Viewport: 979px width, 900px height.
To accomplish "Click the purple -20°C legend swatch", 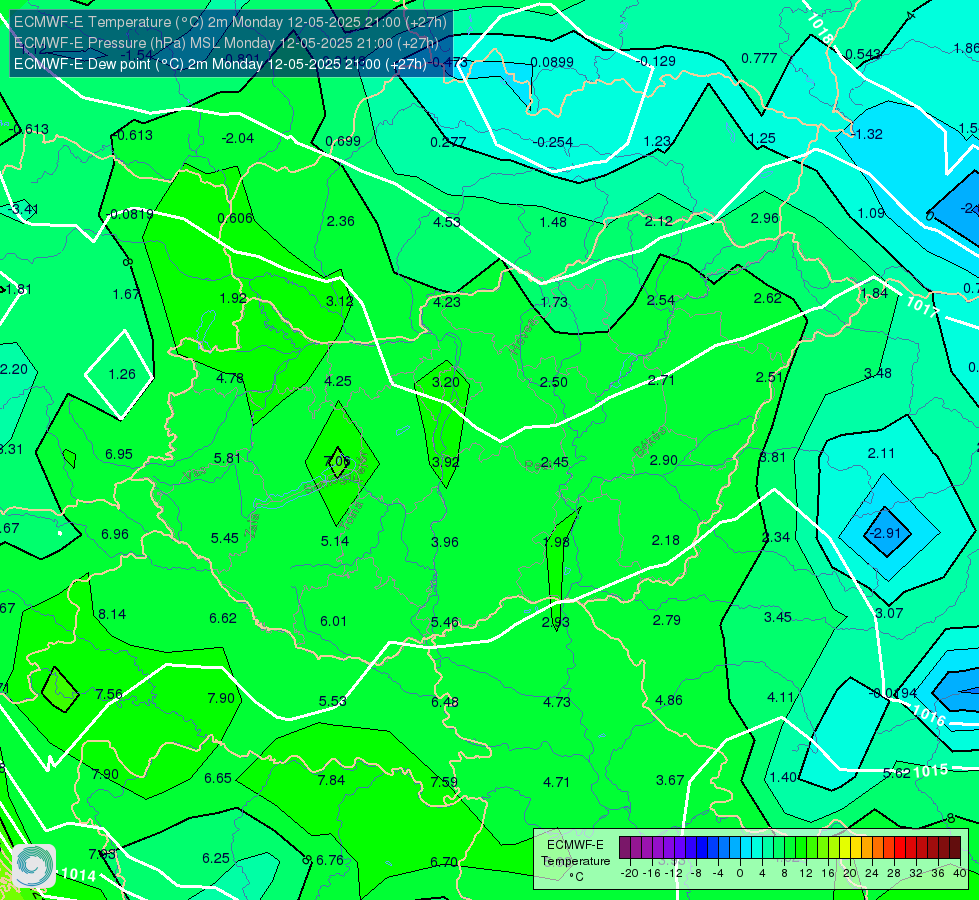I will (x=625, y=848).
